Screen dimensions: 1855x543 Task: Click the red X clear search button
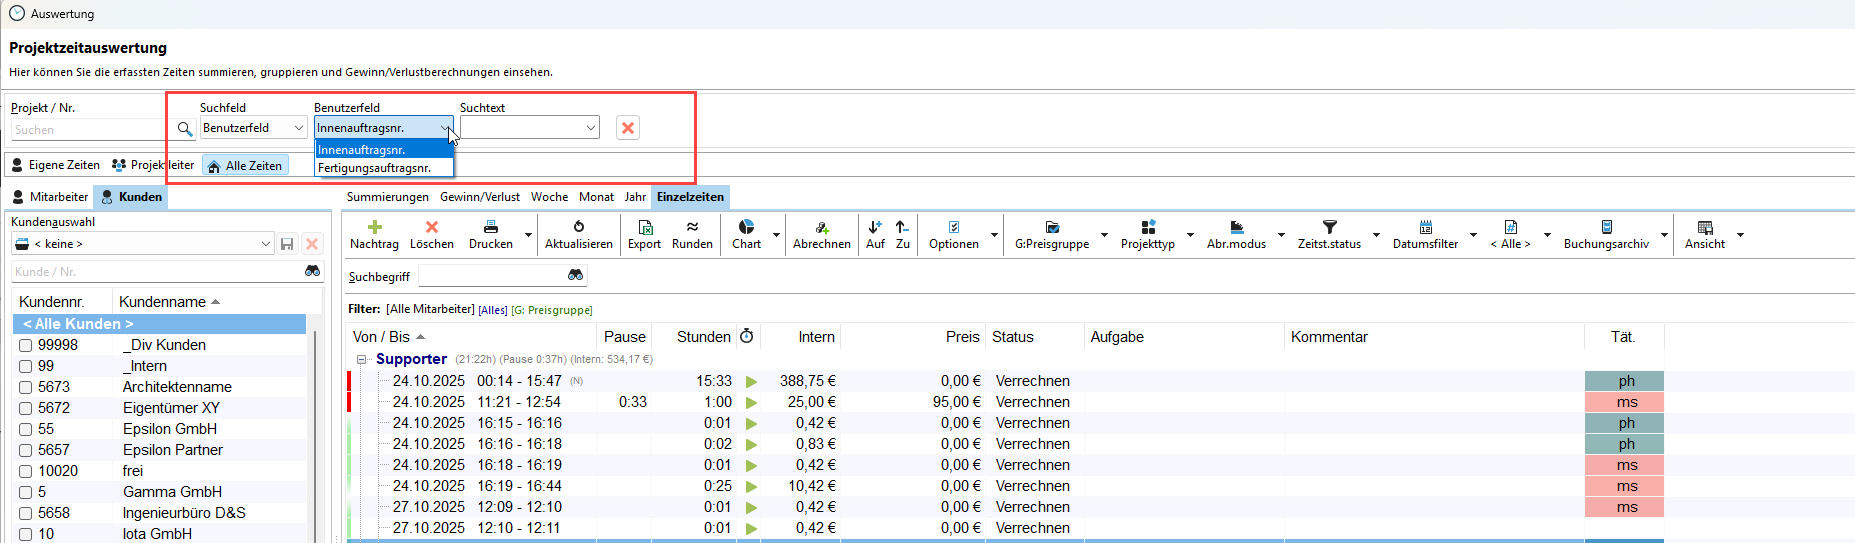[x=628, y=128]
